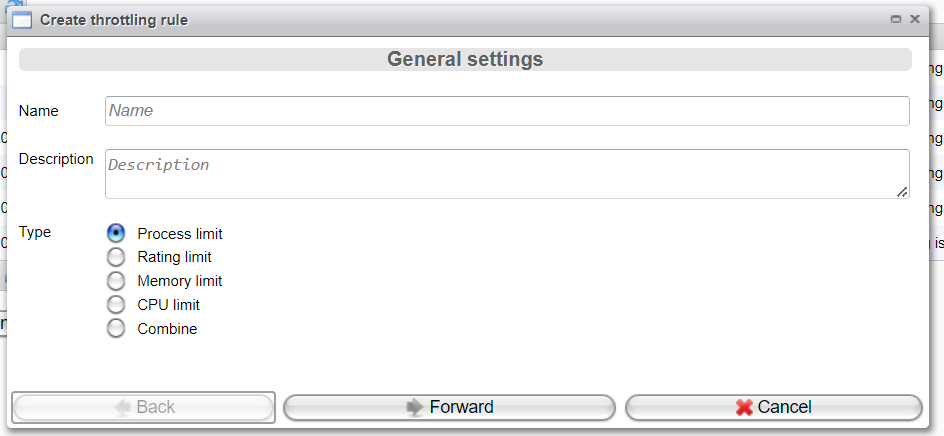Choose the Rating limit type option
The width and height of the screenshot is (944, 436).
tap(116, 257)
